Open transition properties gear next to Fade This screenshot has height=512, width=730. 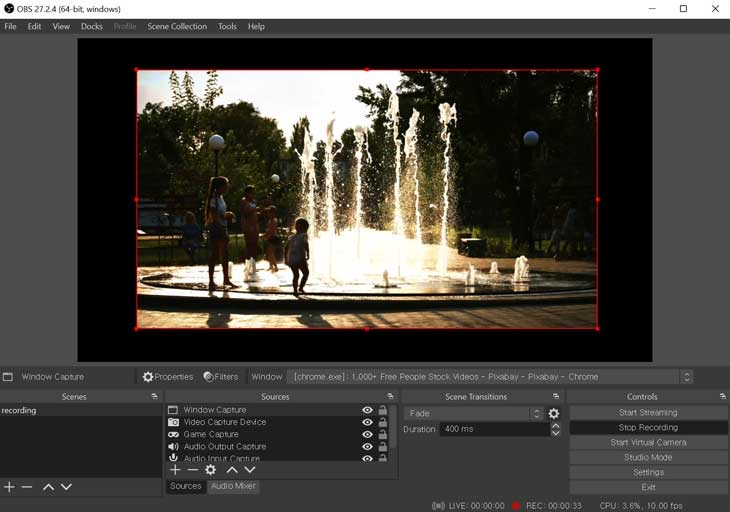coord(554,413)
